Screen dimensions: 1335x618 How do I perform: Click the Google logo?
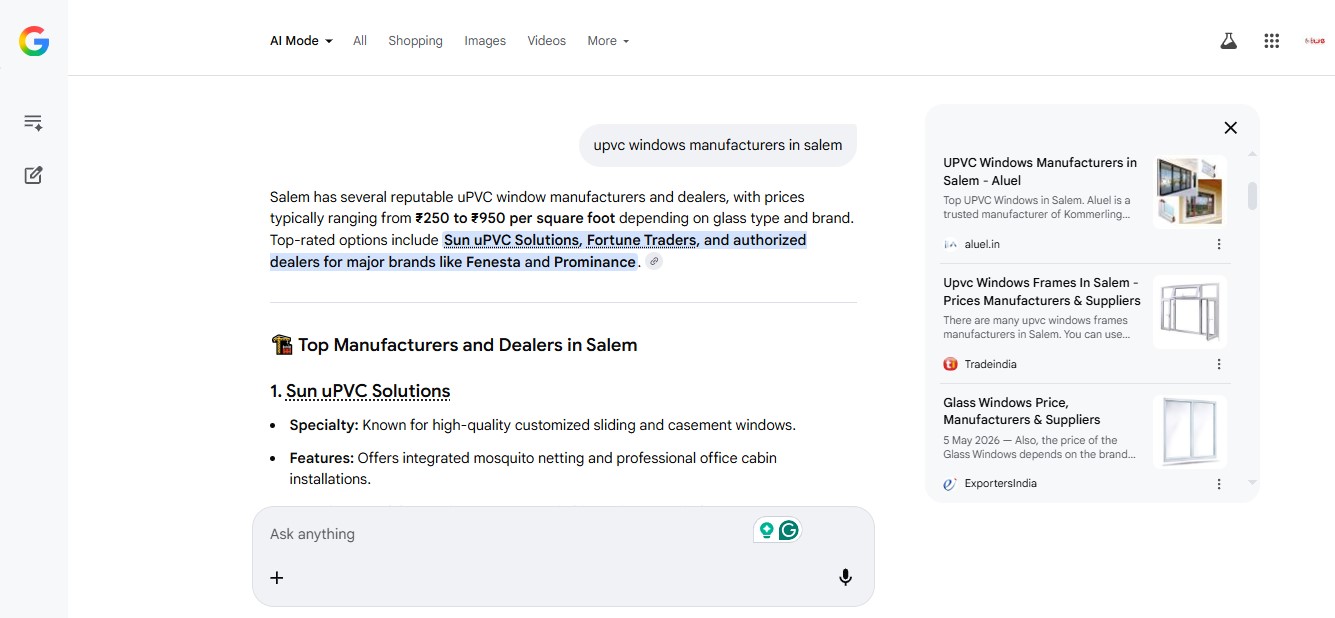click(x=34, y=41)
